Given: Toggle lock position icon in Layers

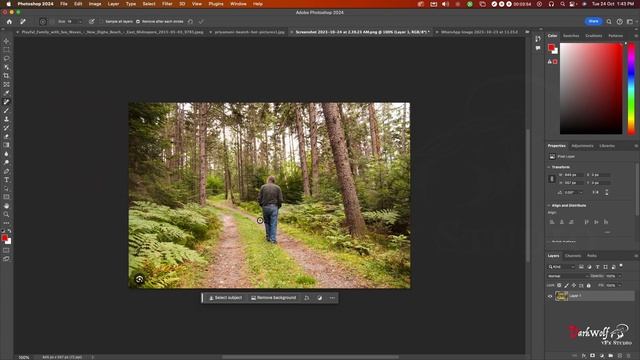Looking at the screenshot, I should point(574,285).
